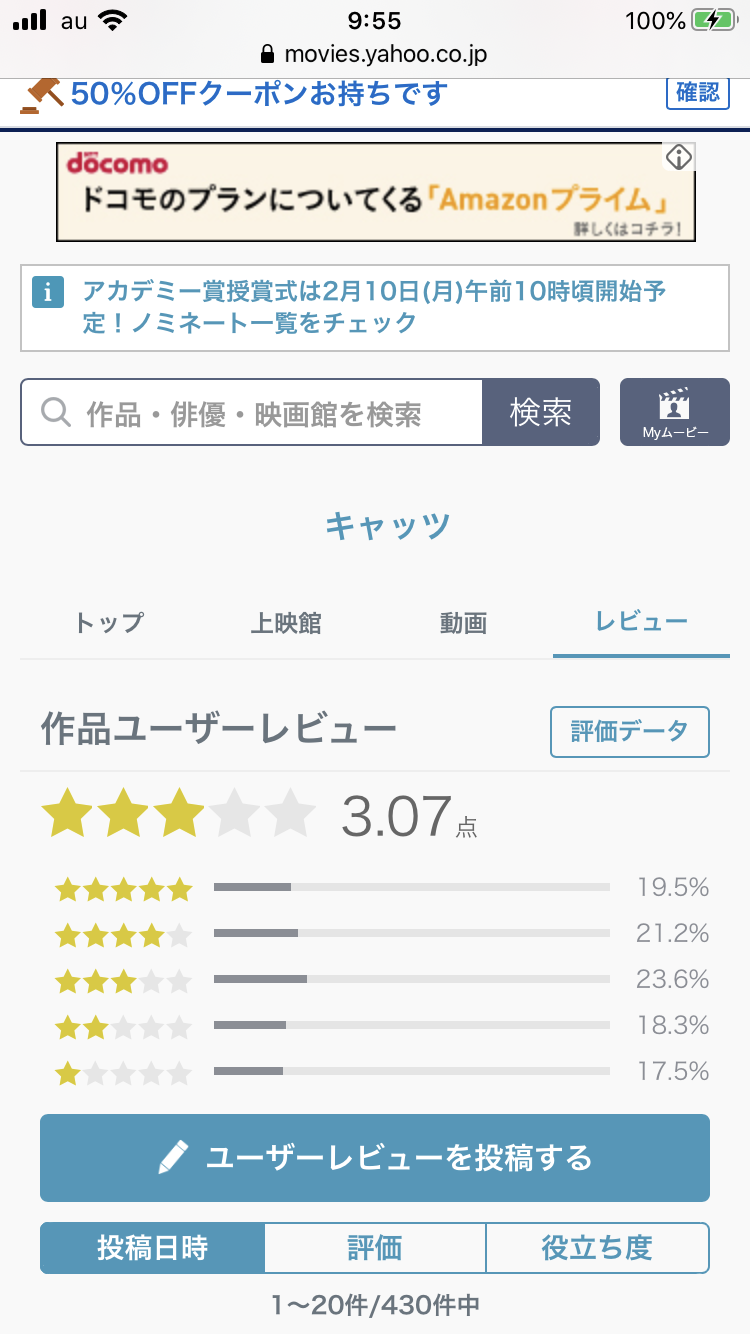
Task: Open the Academy Awards nominee list link
Action: [x=375, y=307]
